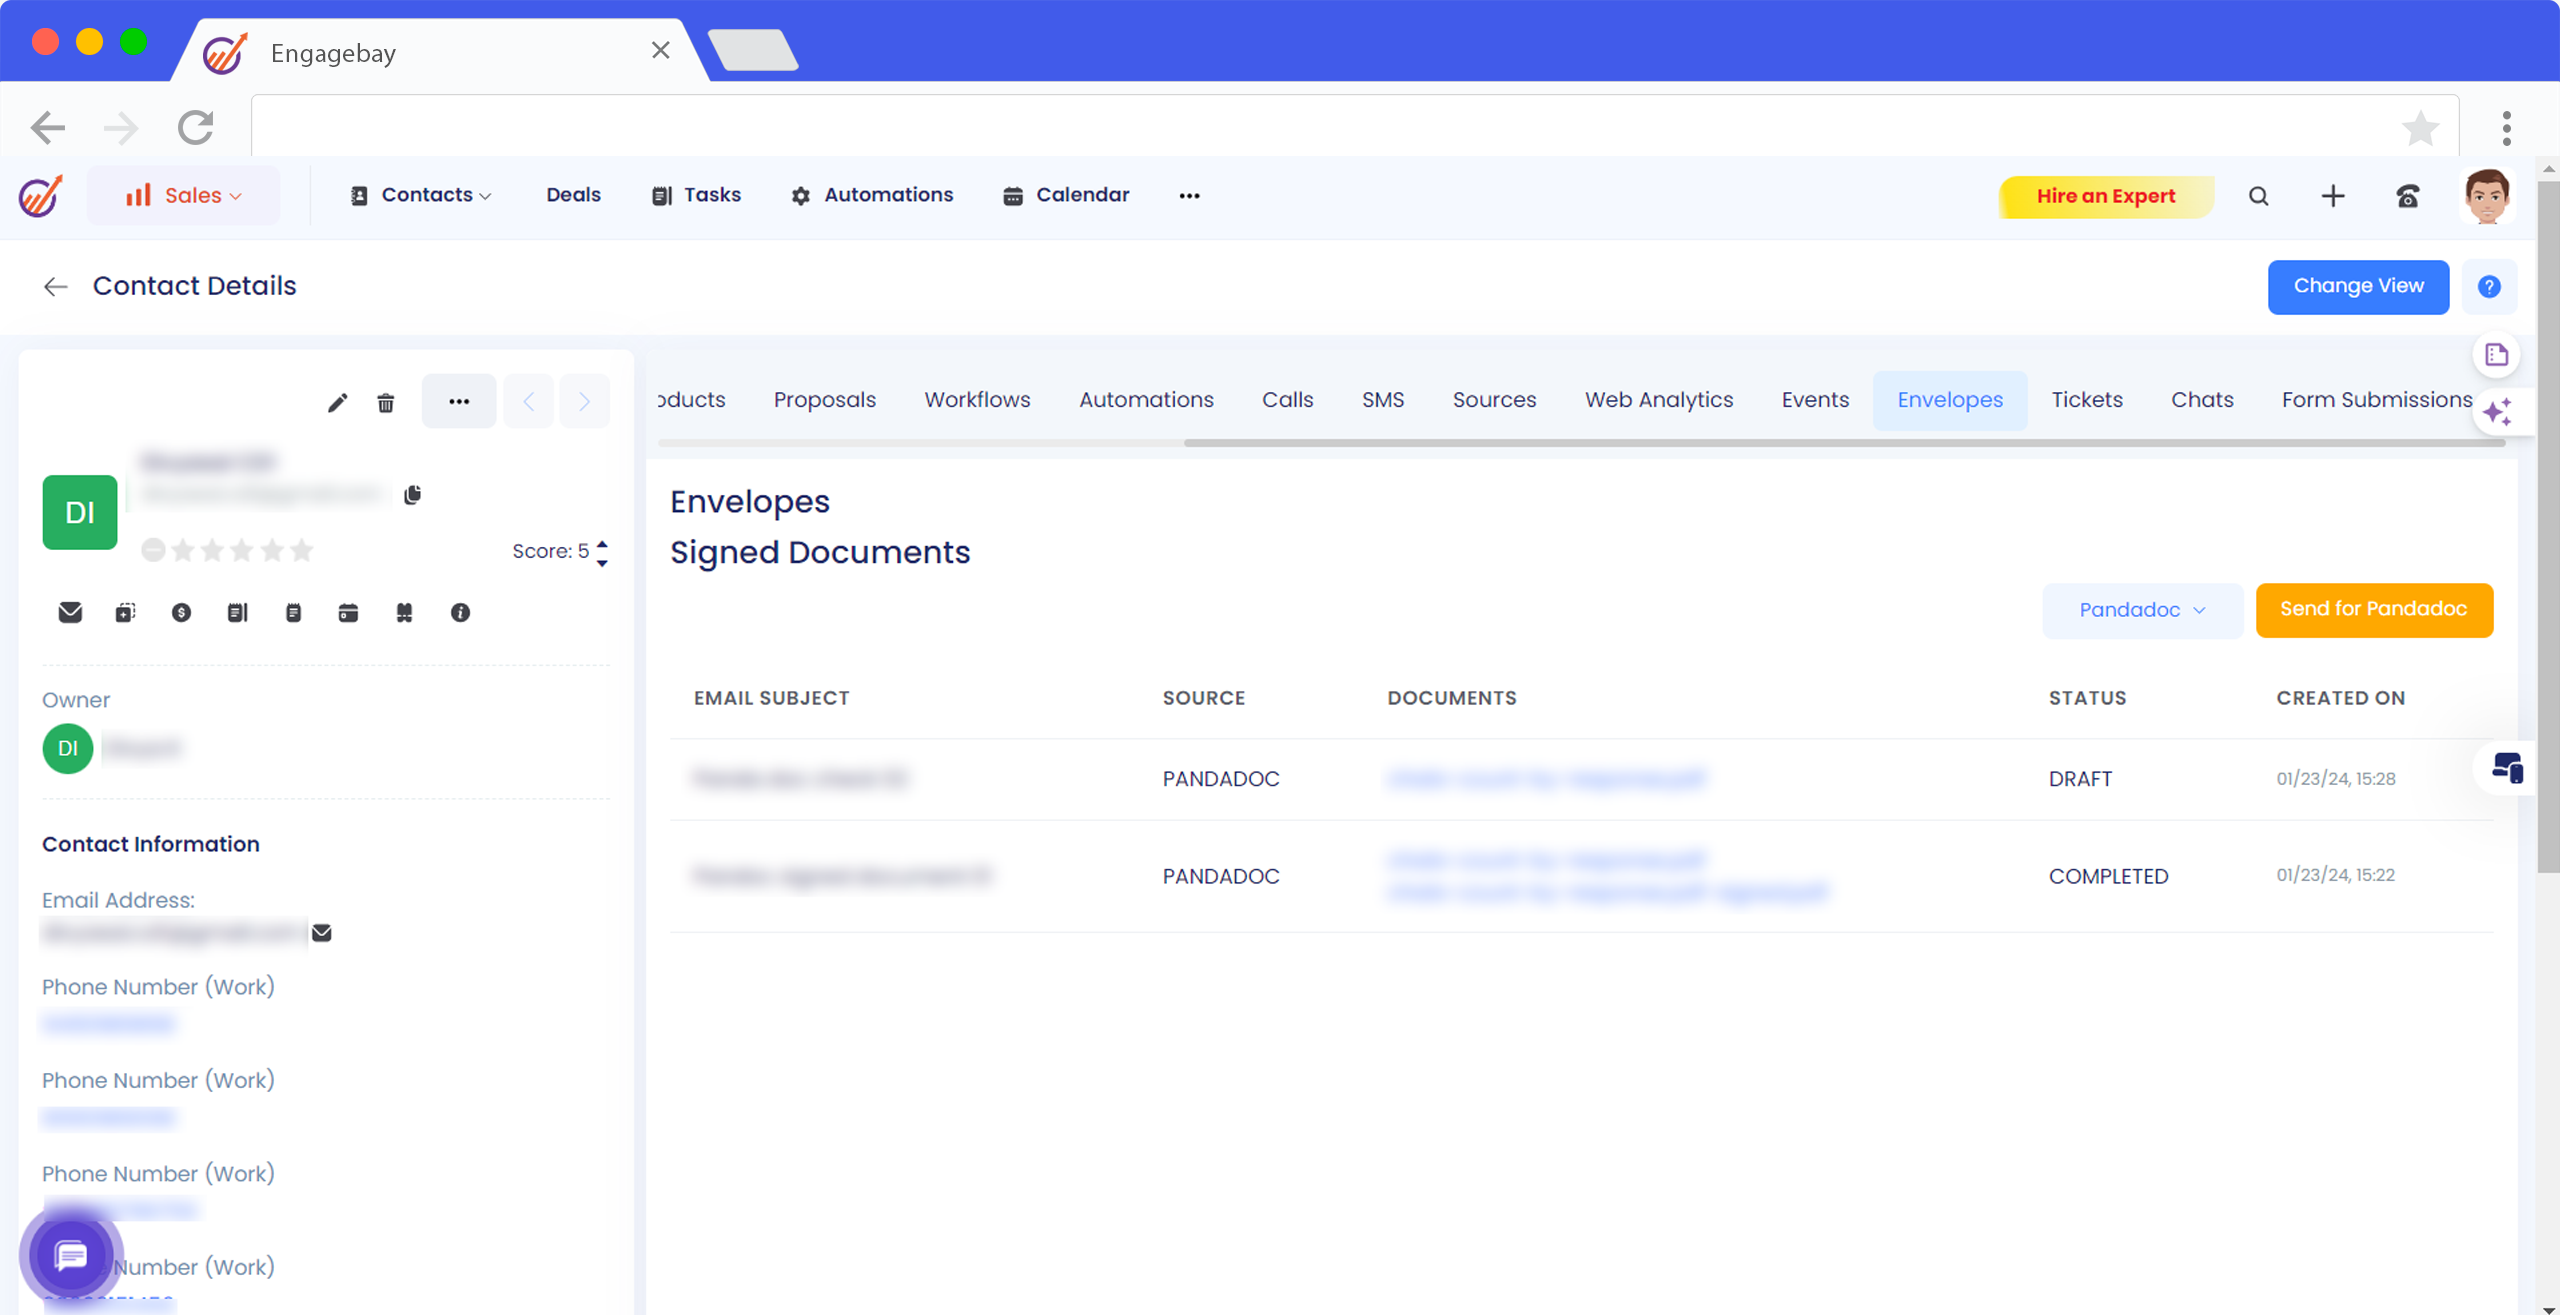Click the pencil edit contact icon
2560x1315 pixels.
[337, 402]
